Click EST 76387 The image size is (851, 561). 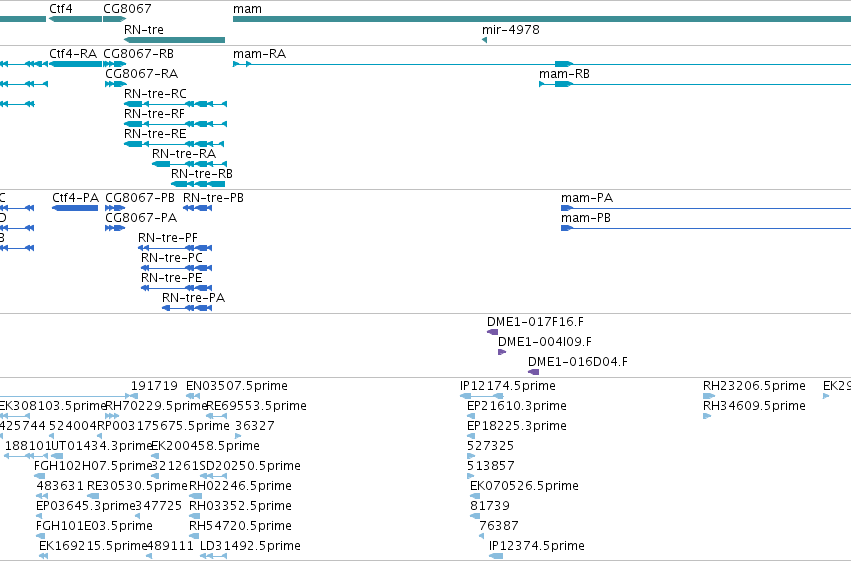pos(481,536)
